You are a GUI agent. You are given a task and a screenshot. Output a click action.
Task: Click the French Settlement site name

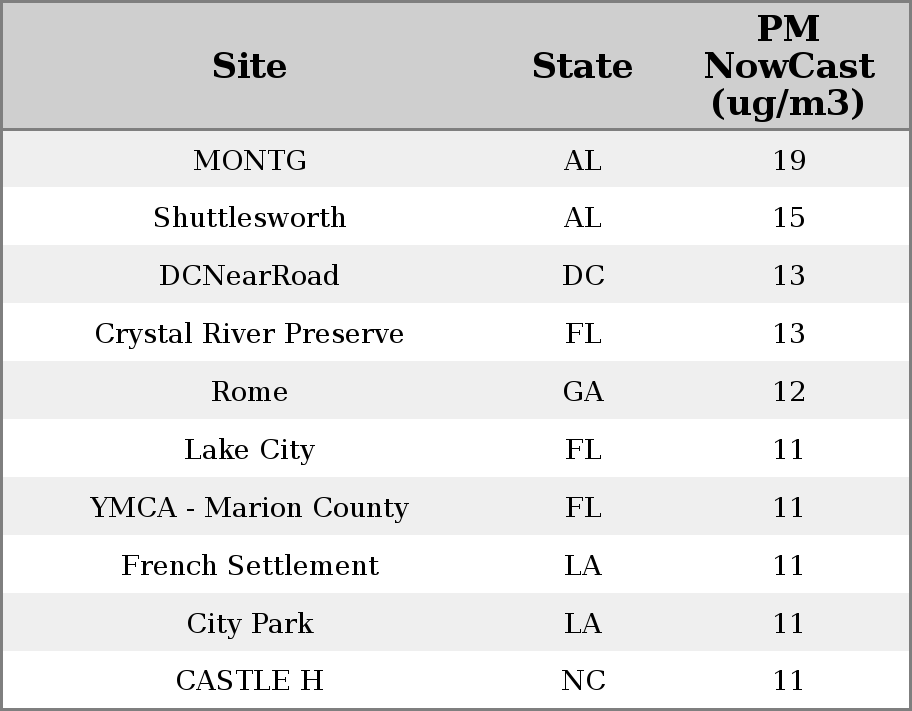(250, 566)
